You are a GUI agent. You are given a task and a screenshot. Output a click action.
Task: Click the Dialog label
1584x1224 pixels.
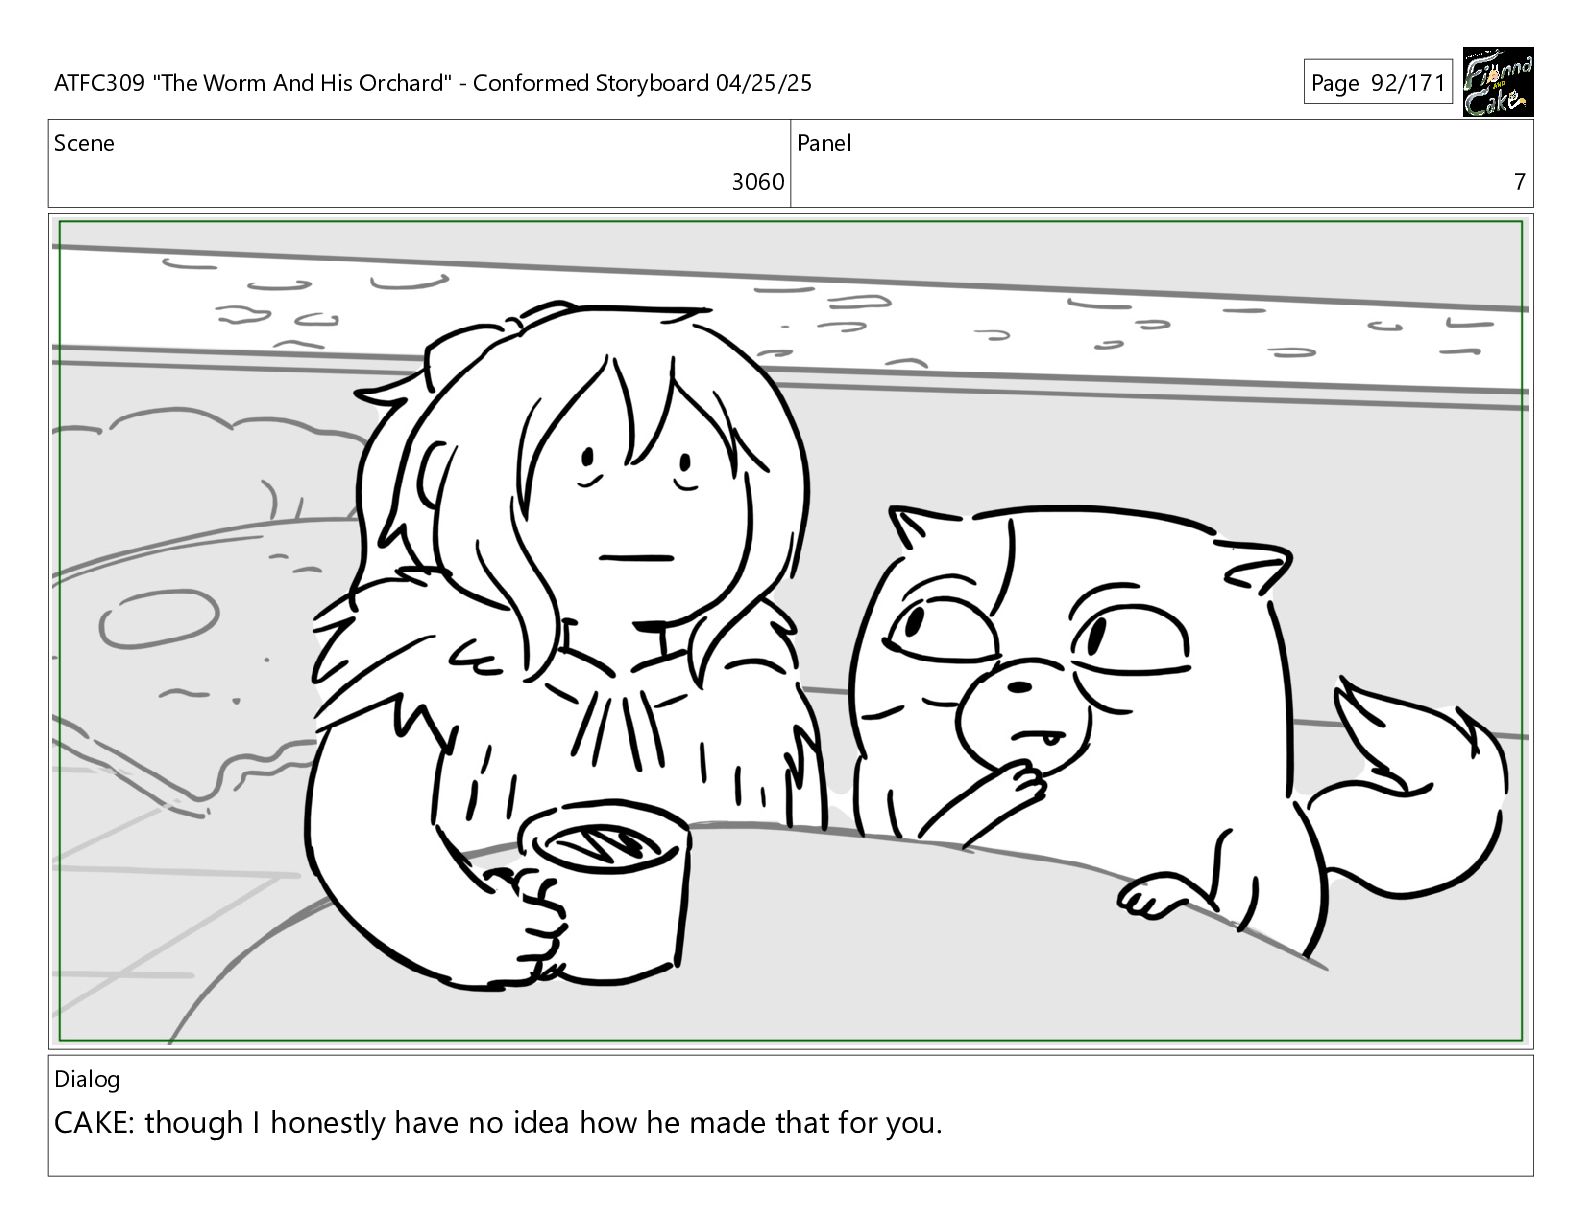tap(87, 1080)
